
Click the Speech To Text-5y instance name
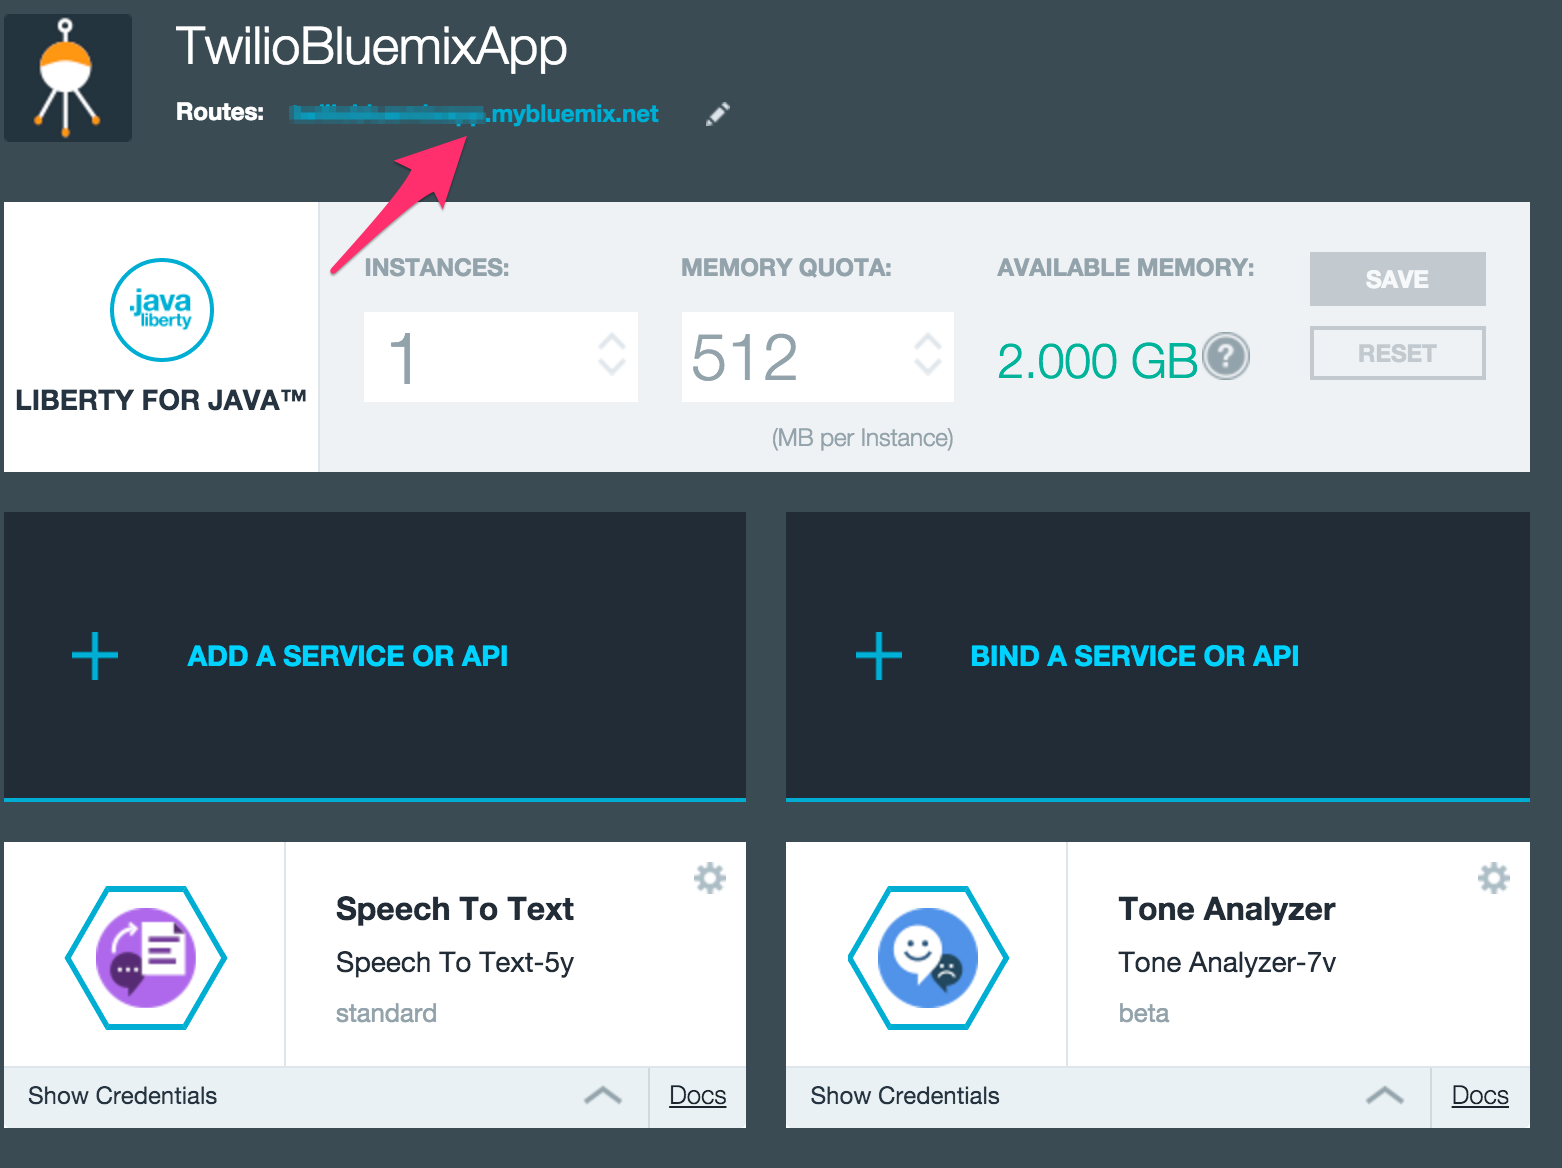tap(455, 962)
